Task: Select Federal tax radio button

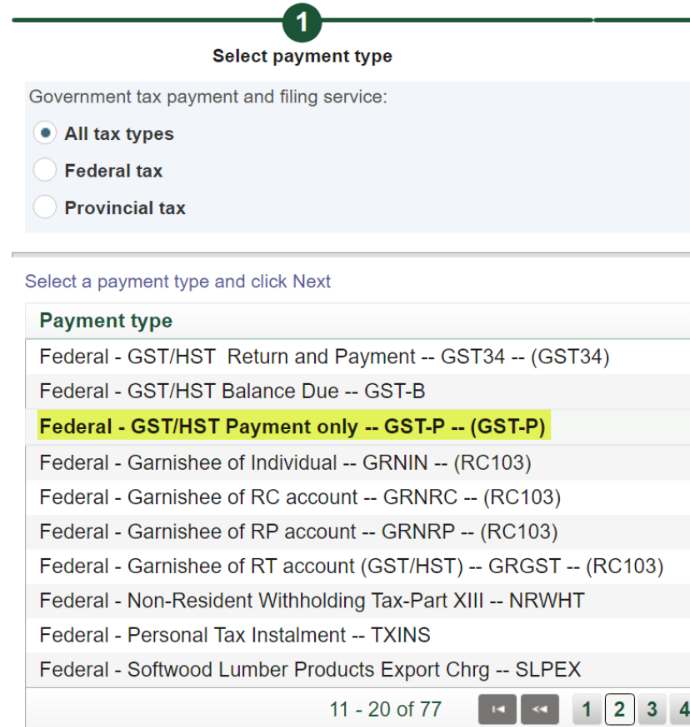Action: [x=45, y=170]
